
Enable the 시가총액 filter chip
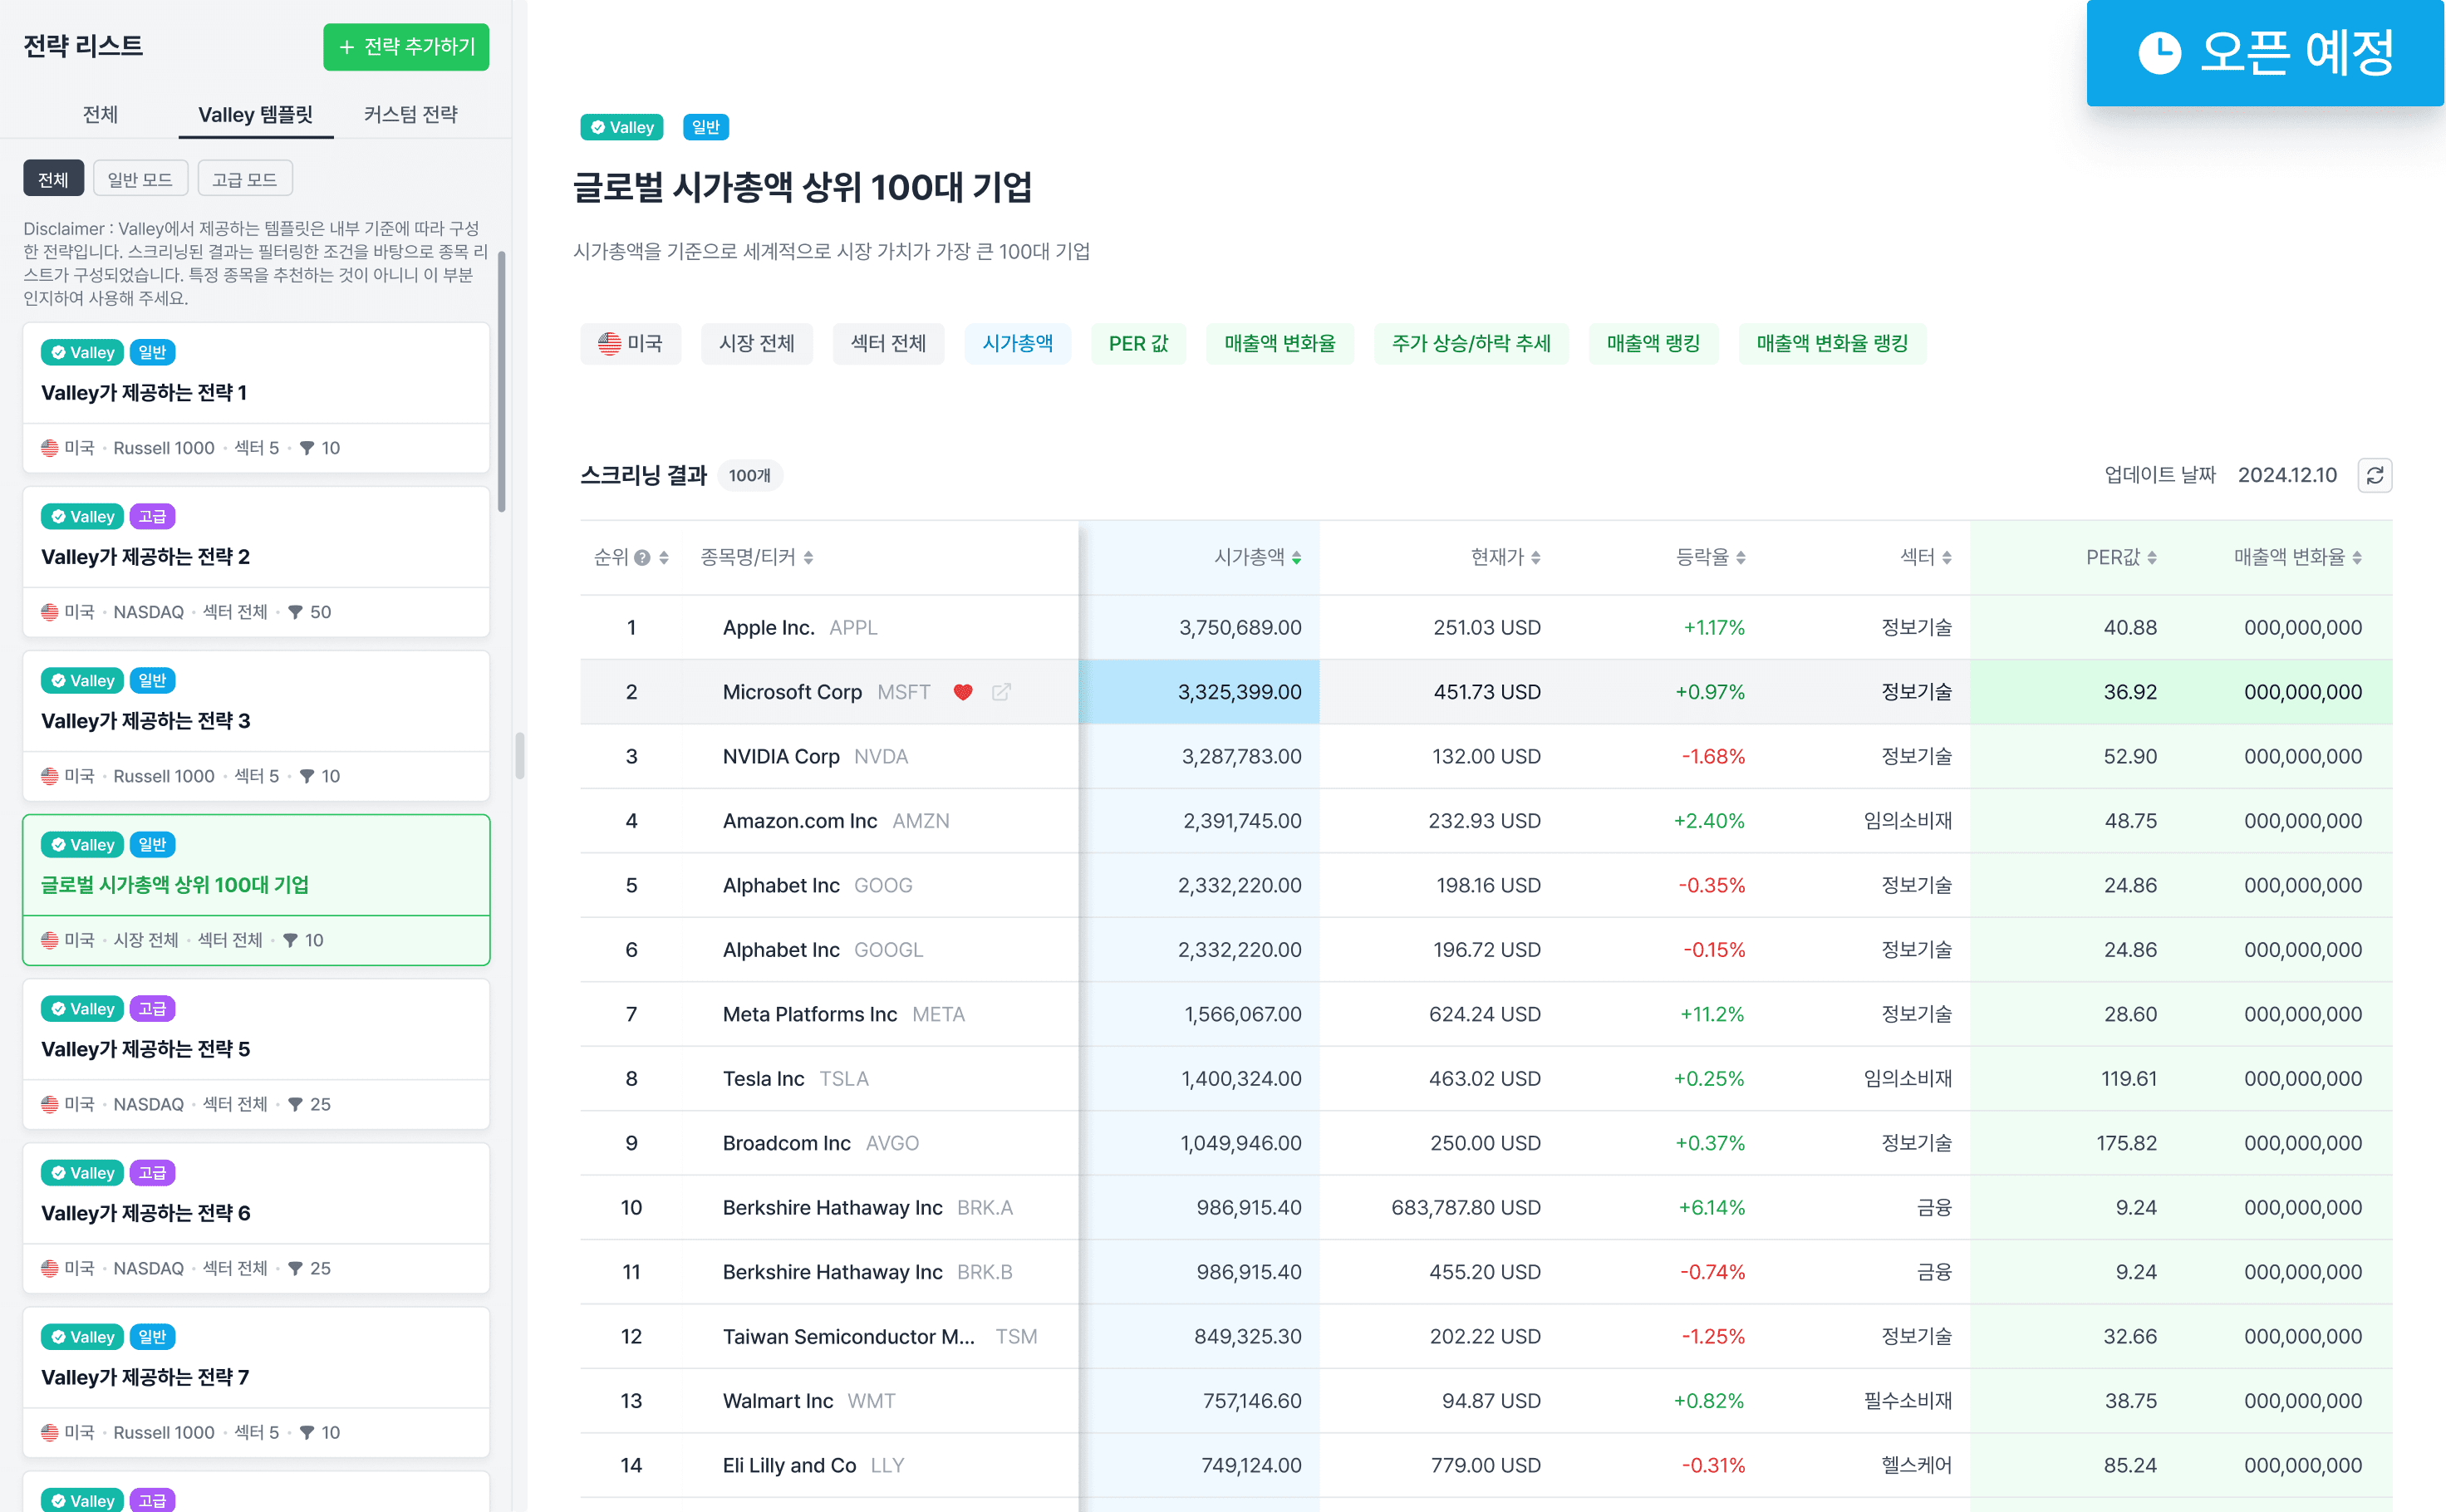(x=1018, y=343)
